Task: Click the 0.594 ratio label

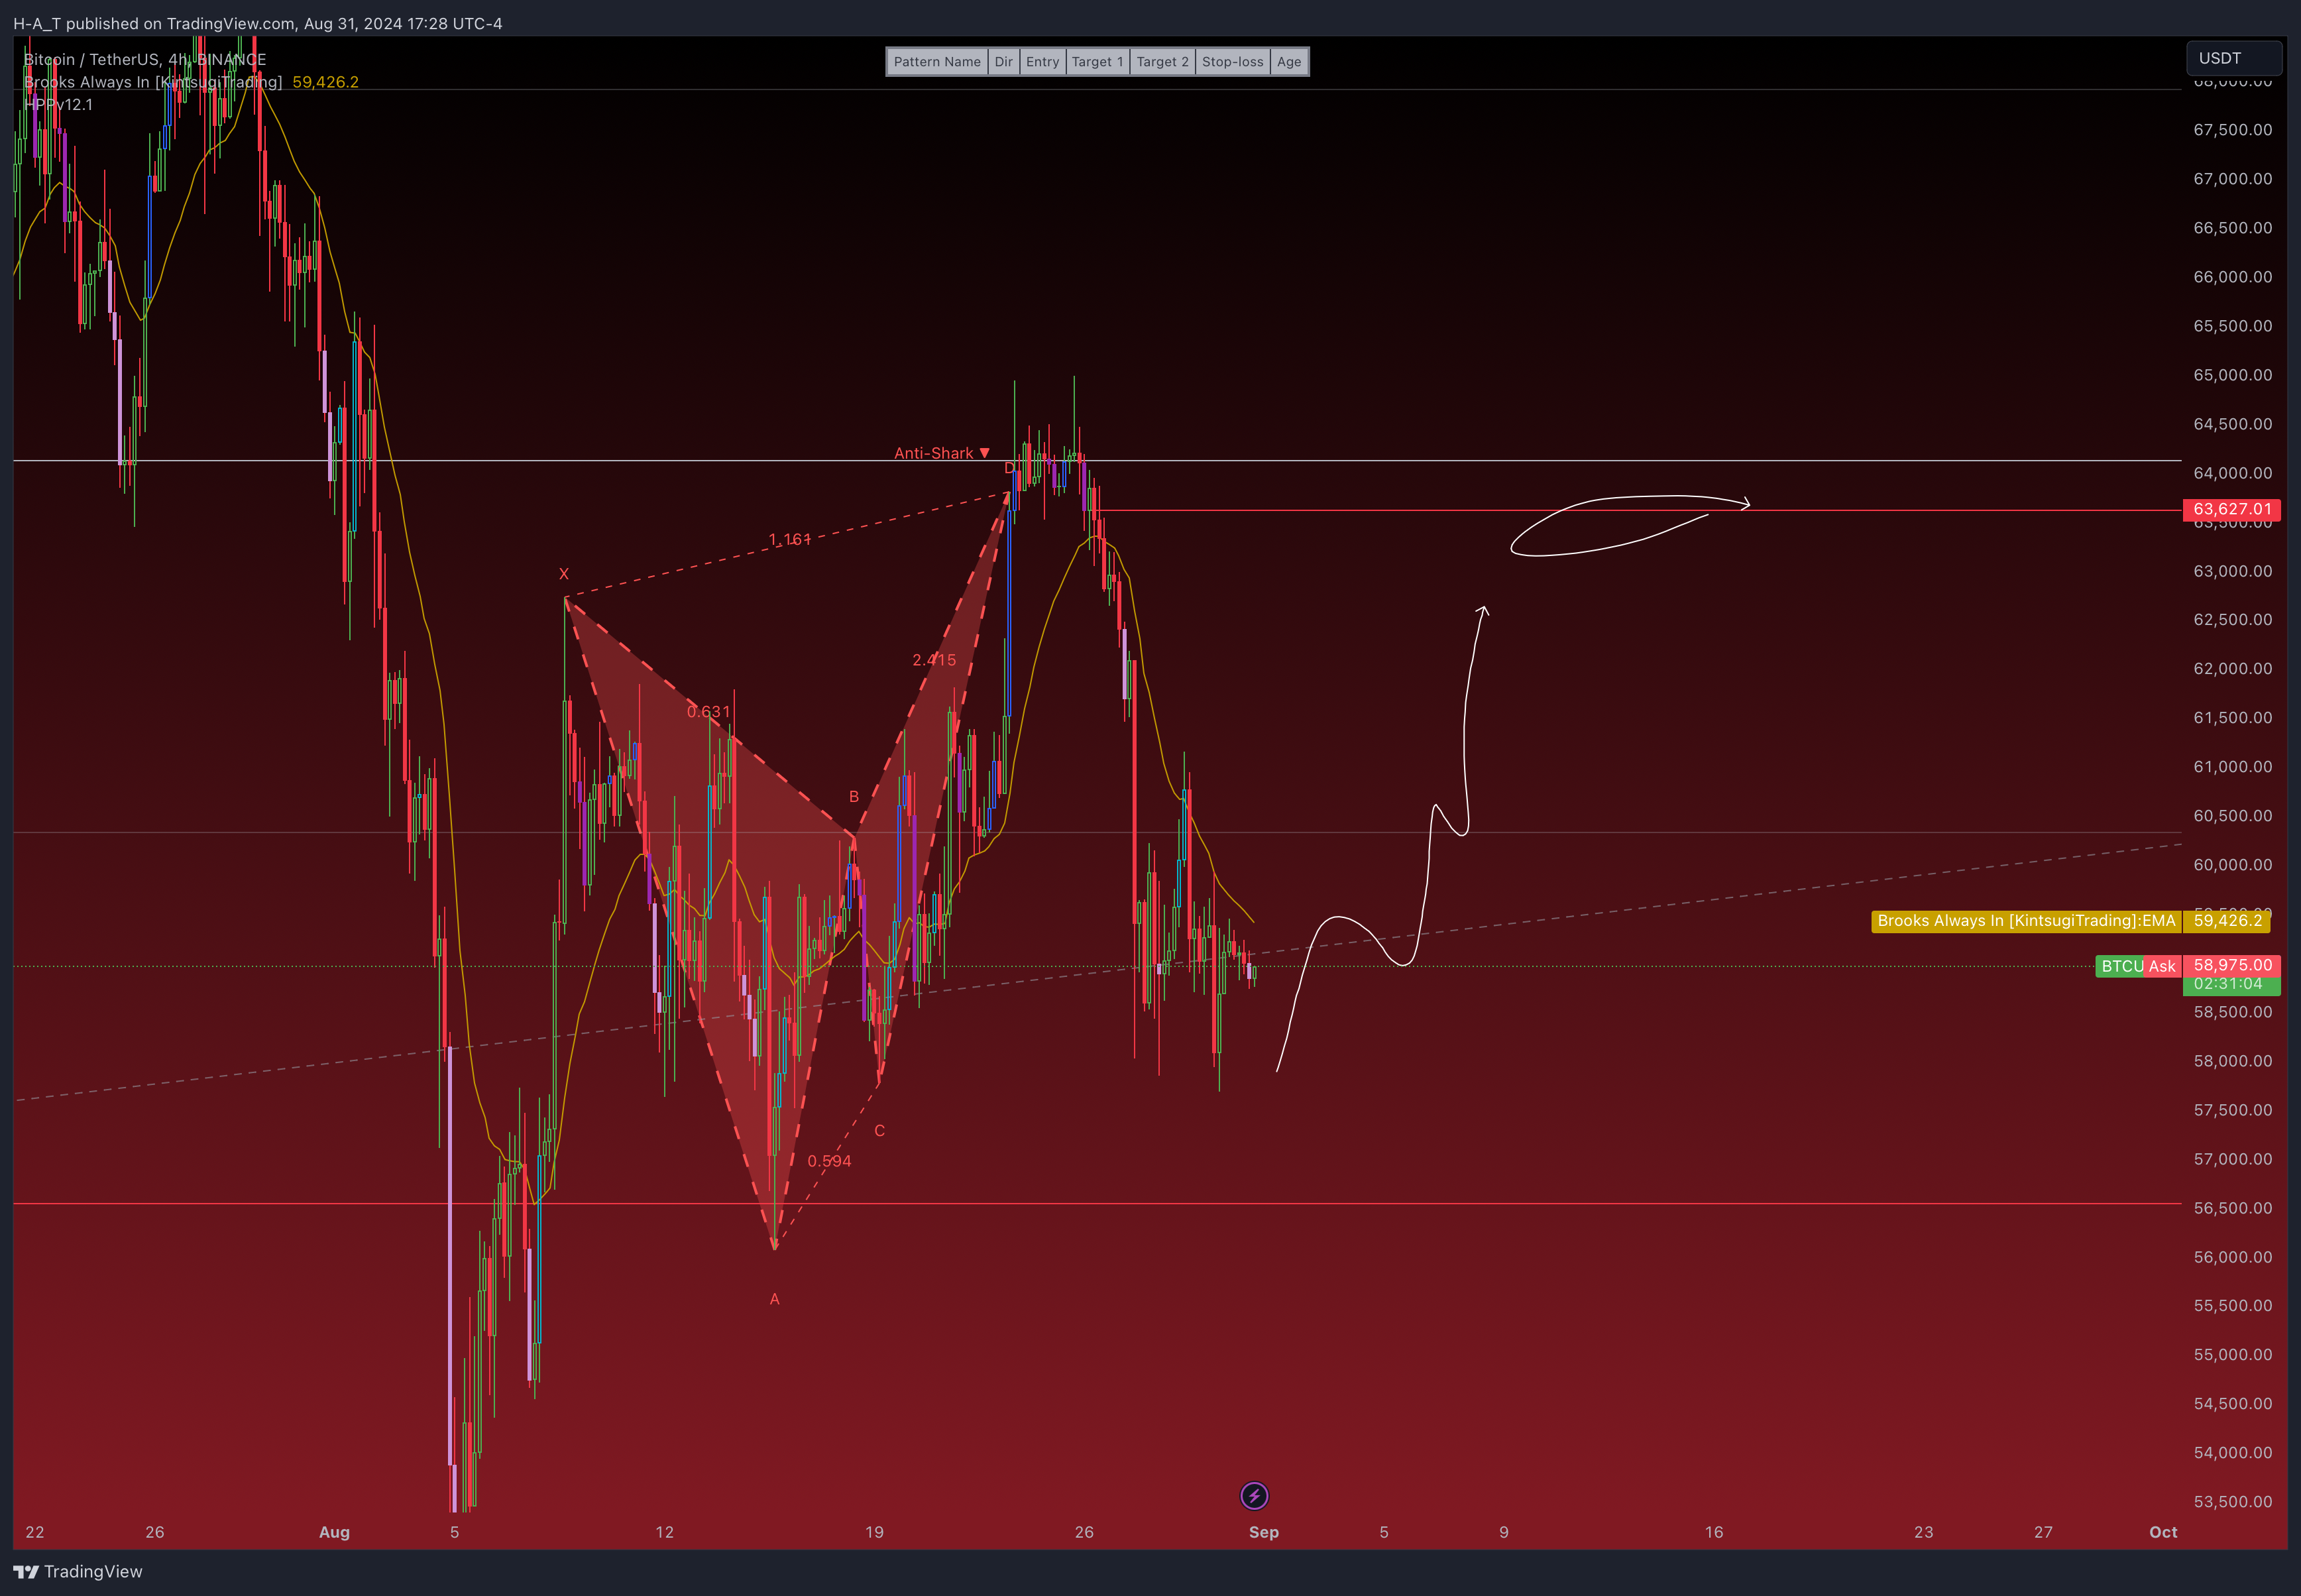Action: [830, 1161]
